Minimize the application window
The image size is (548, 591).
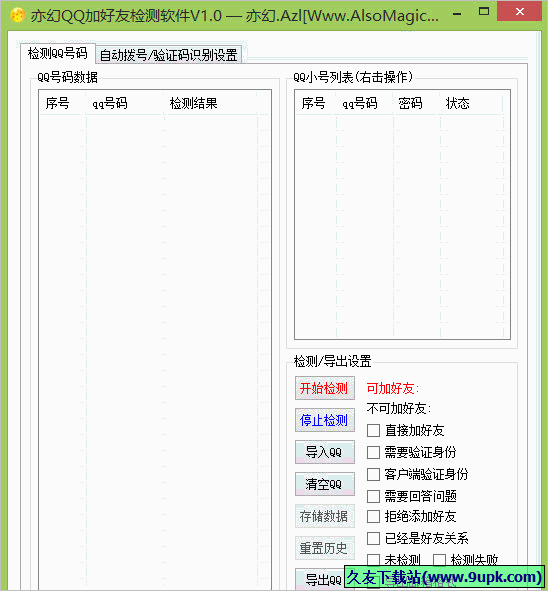click(457, 14)
